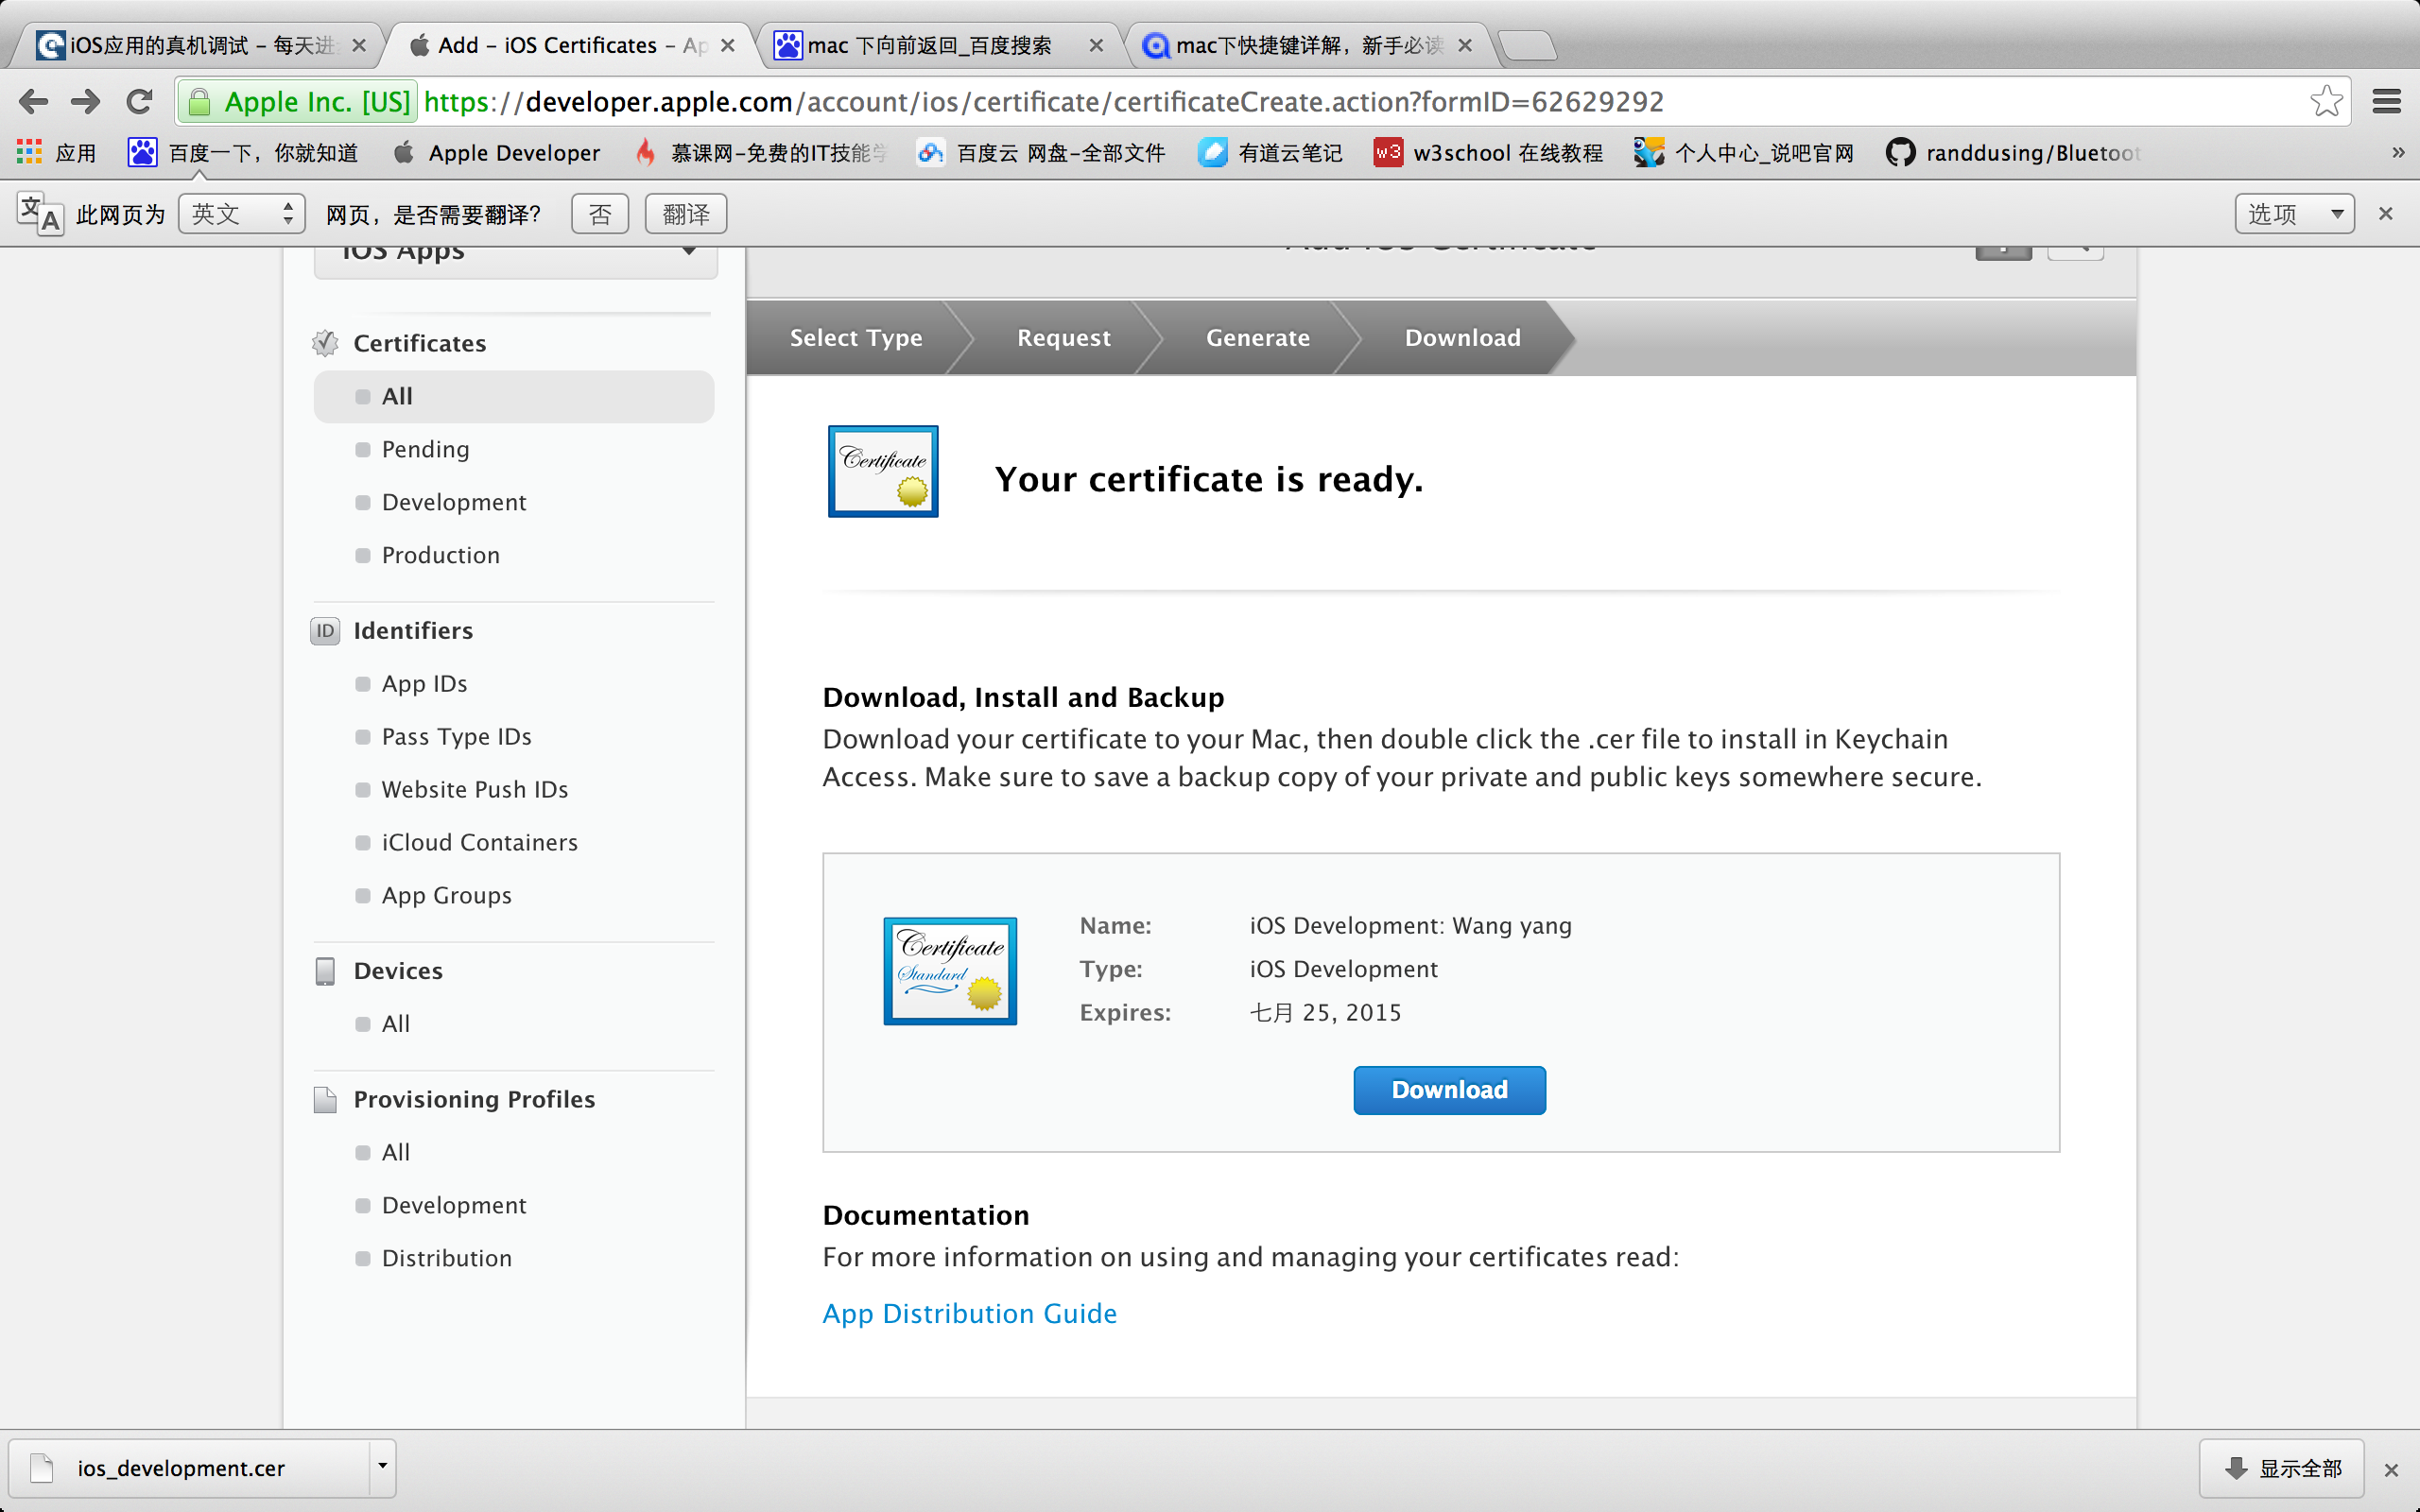Click the green lock Apple Inc. security badge
Image resolution: width=2420 pixels, height=1512 pixels.
299,102
